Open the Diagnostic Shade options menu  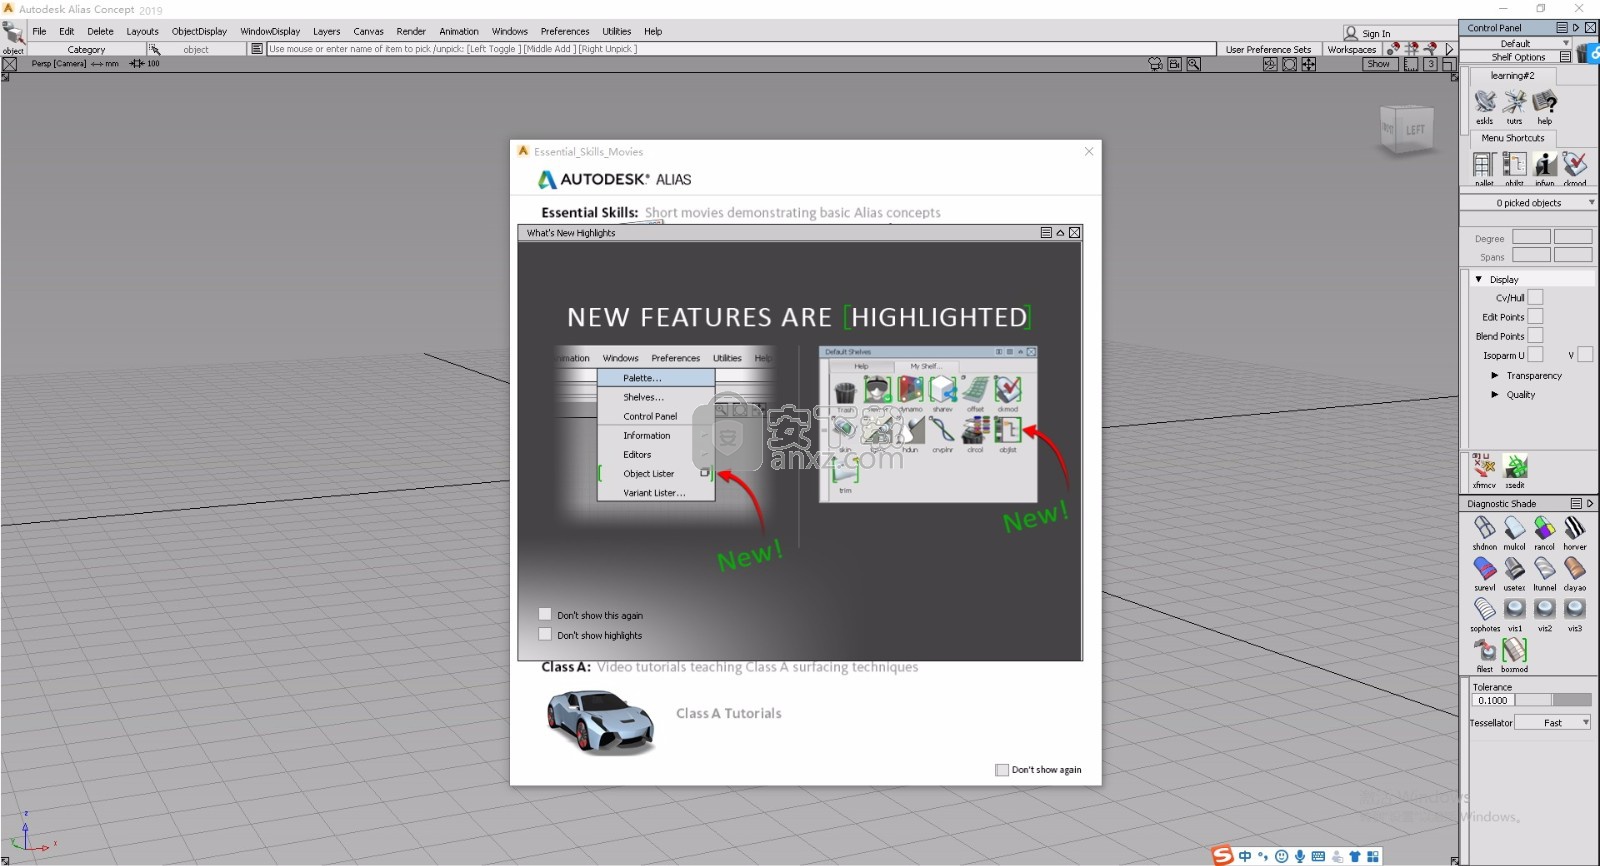tap(1576, 503)
